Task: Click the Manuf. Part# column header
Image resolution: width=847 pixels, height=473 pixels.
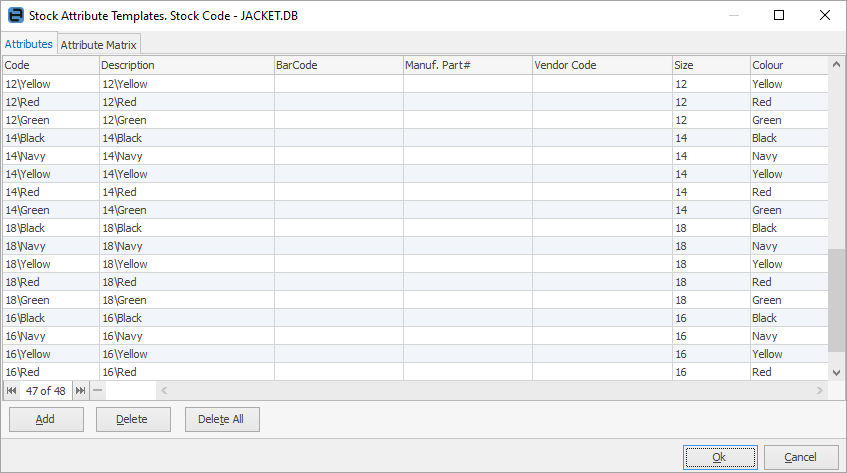Action: click(468, 65)
